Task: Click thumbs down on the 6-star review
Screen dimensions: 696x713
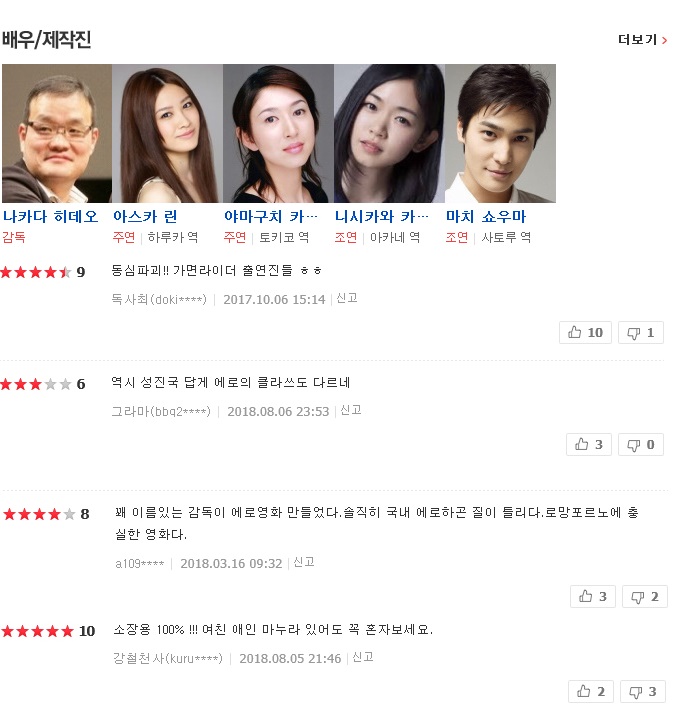Action: (x=641, y=444)
